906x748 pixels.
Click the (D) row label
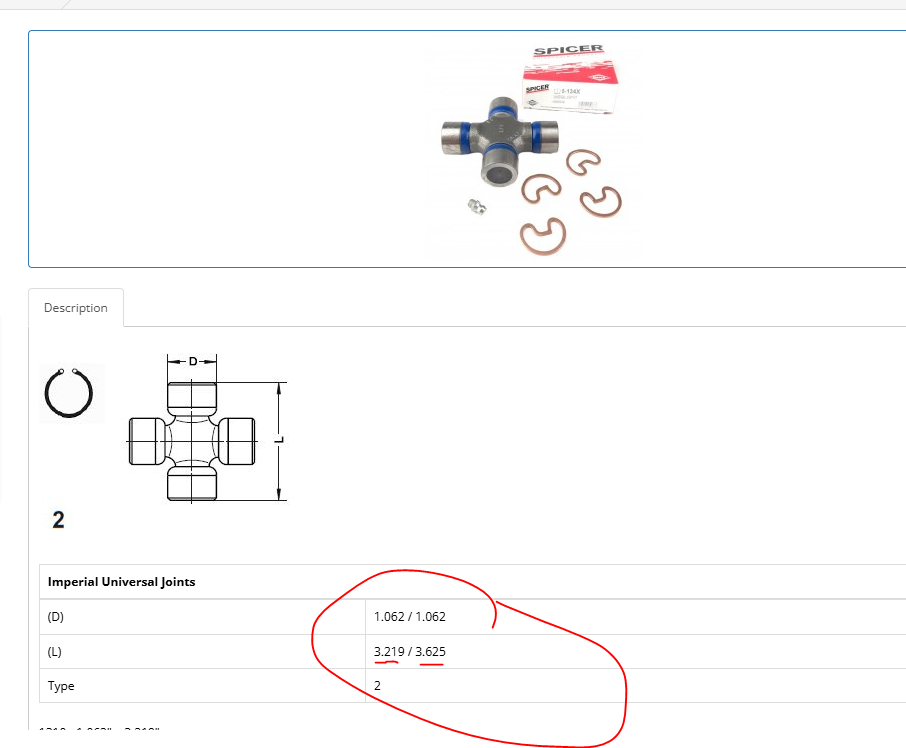click(56, 617)
